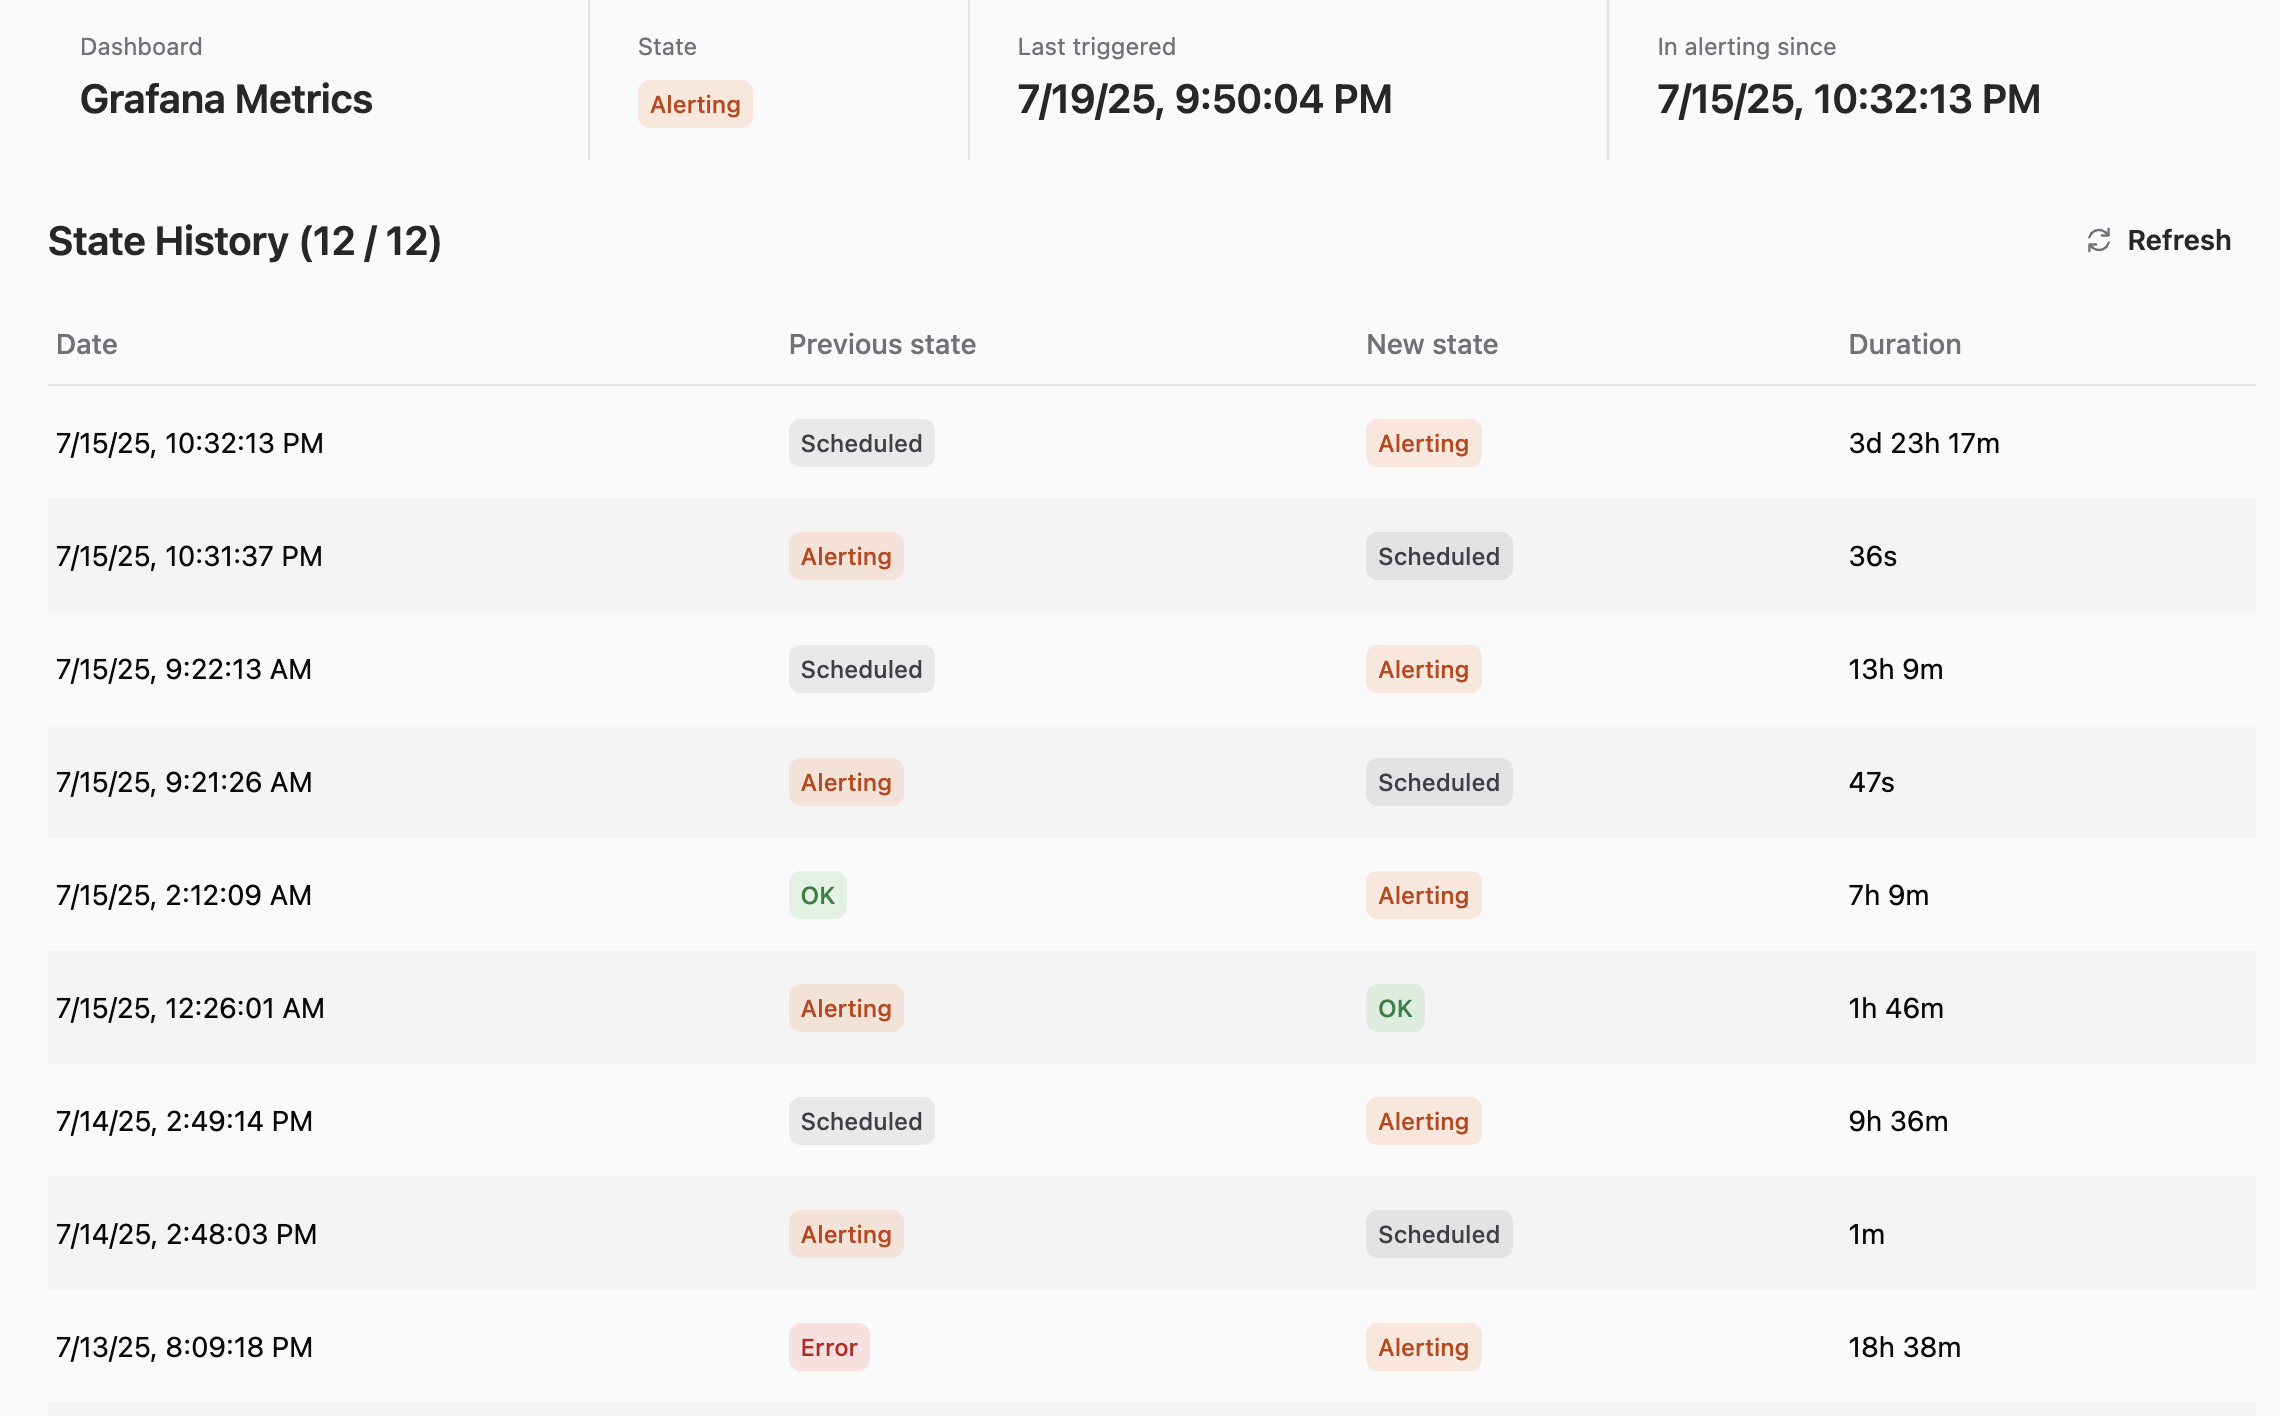The width and height of the screenshot is (2280, 1416).
Task: Select the 7/14/25, 2:48:03 PM history row
Action: (1152, 1233)
